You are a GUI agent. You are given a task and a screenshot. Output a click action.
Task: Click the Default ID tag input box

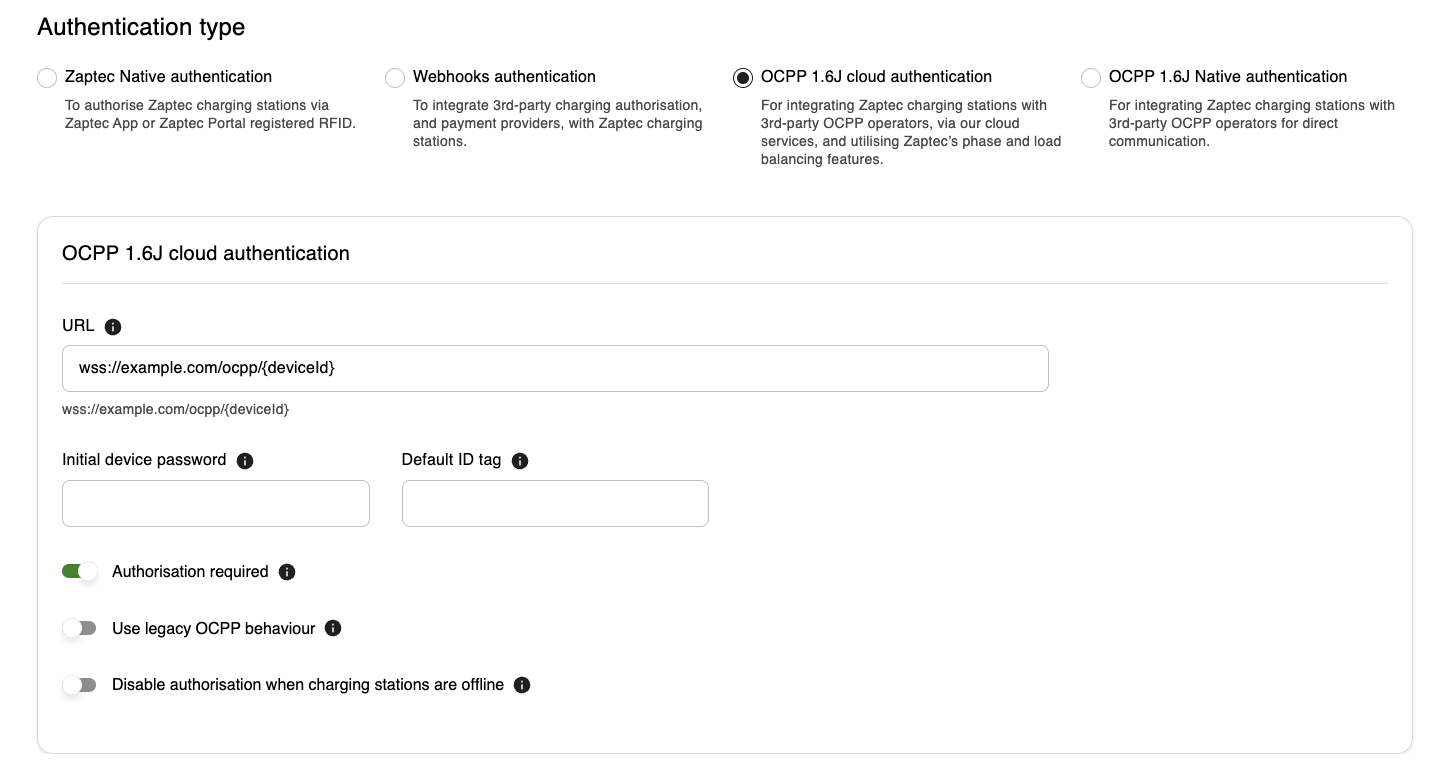click(x=554, y=503)
